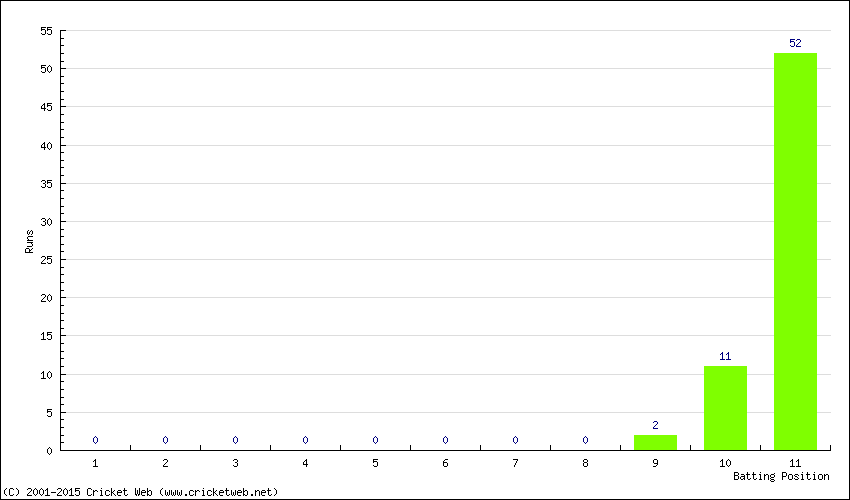The width and height of the screenshot is (850, 500).
Task: Click the value label 52 above the bar
Action: click(x=795, y=43)
